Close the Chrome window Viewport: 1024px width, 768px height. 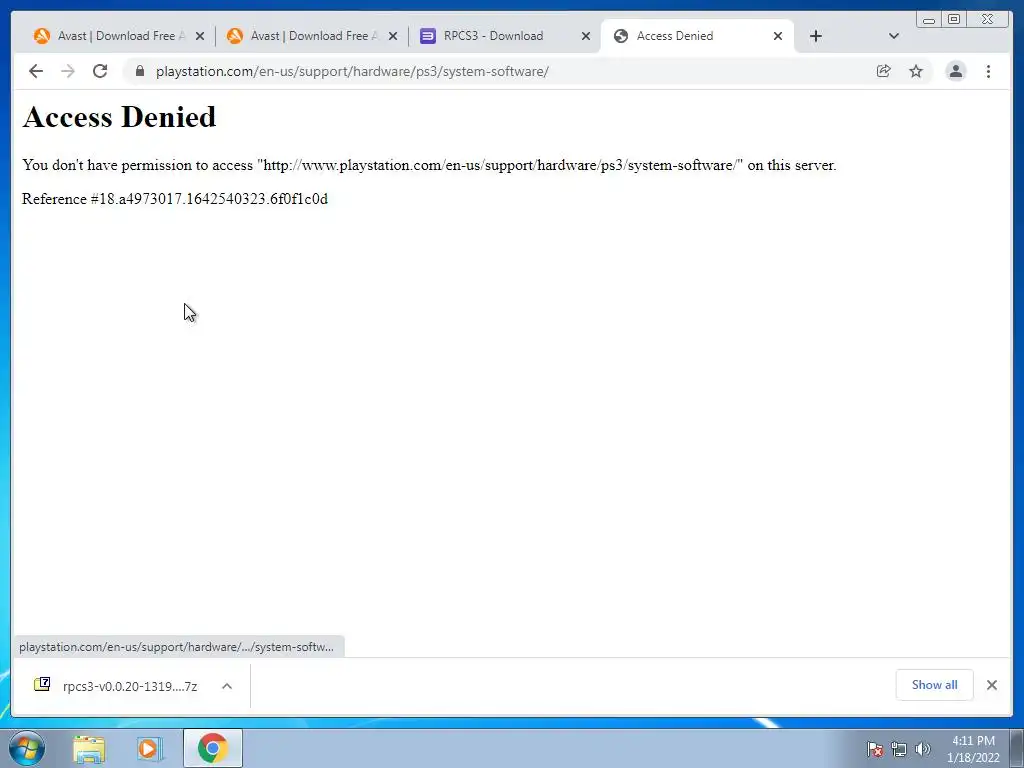pyautogui.click(x=987, y=20)
